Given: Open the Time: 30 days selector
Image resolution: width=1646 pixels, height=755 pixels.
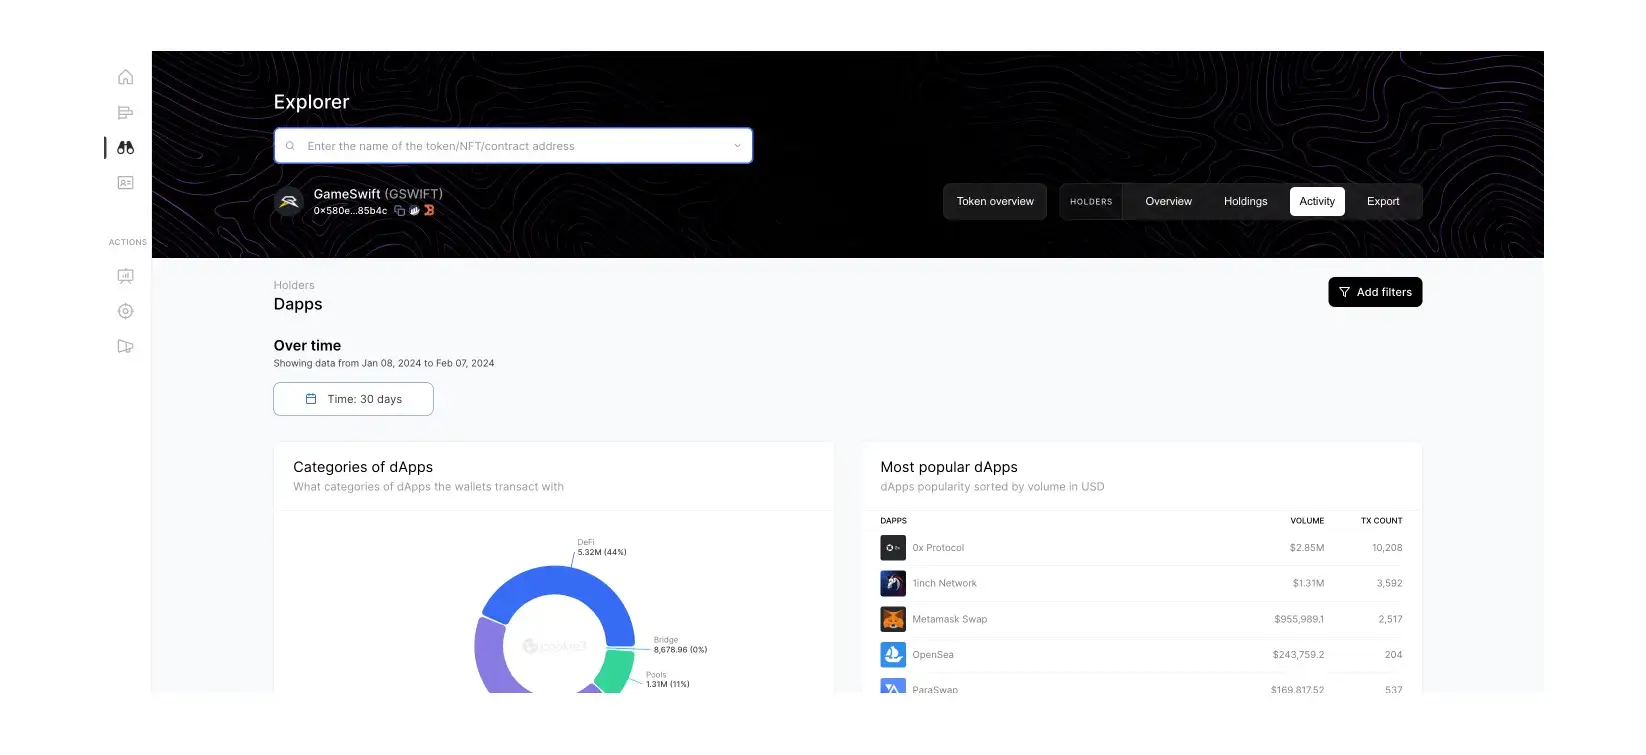Looking at the screenshot, I should [x=353, y=399].
